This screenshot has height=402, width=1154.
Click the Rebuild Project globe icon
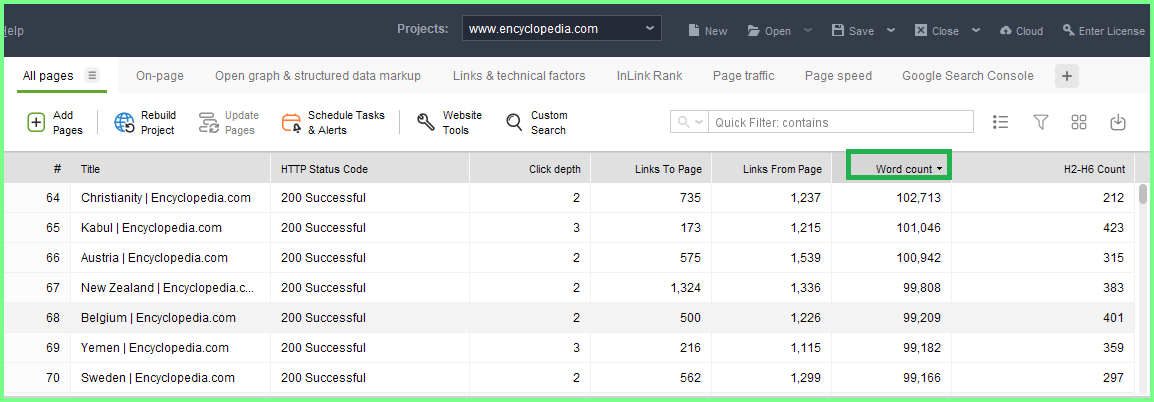[124, 122]
